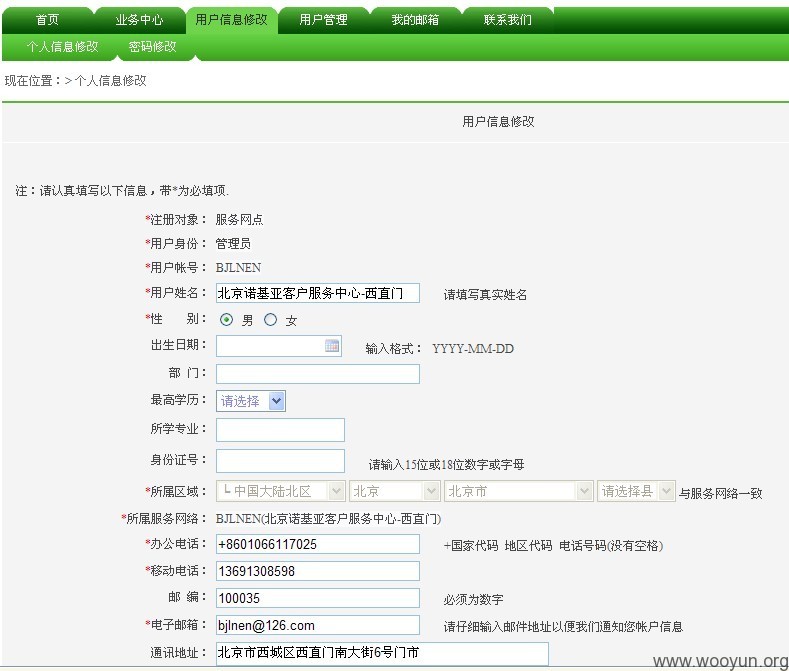The width and height of the screenshot is (789, 671).
Task: Click the 必须为数字 hint text
Action: click(x=473, y=600)
